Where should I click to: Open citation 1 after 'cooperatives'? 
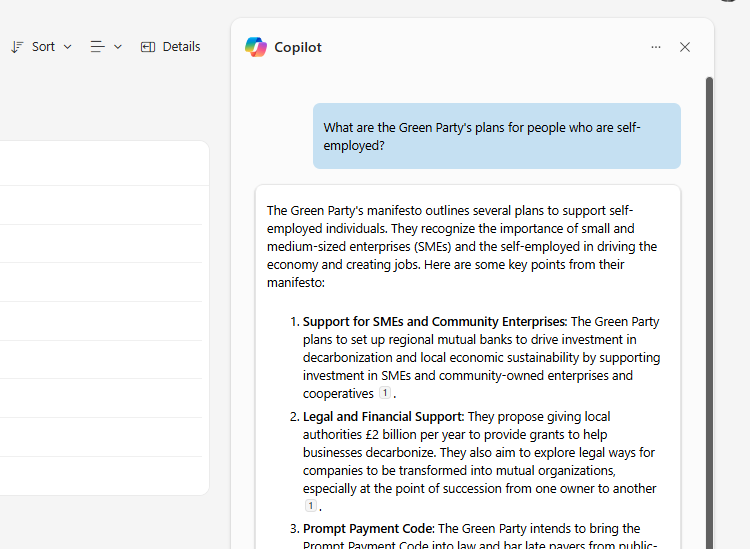coord(385,393)
